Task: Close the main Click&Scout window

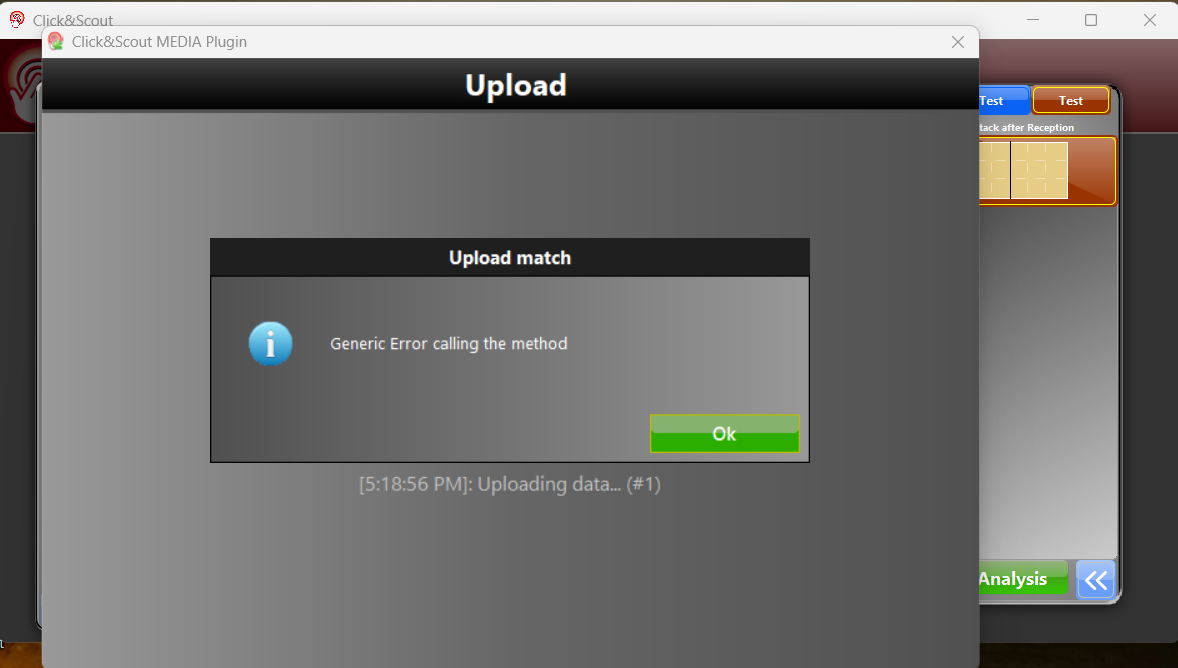Action: tap(1149, 20)
